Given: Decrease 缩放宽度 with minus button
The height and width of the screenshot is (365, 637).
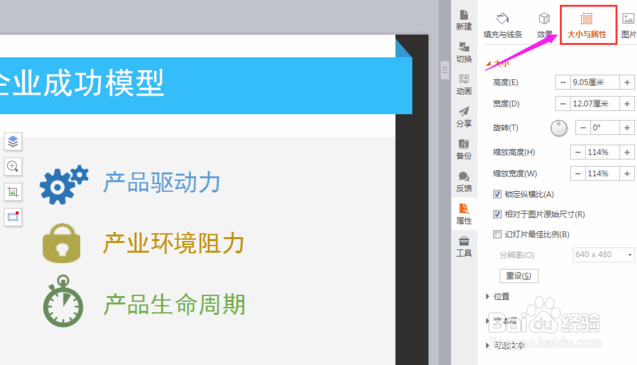Looking at the screenshot, I should coord(578,174).
